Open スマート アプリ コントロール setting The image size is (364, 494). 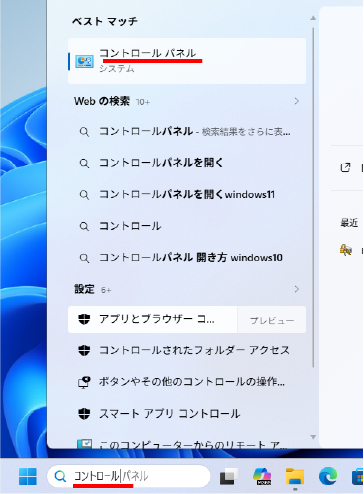[x=187, y=414]
